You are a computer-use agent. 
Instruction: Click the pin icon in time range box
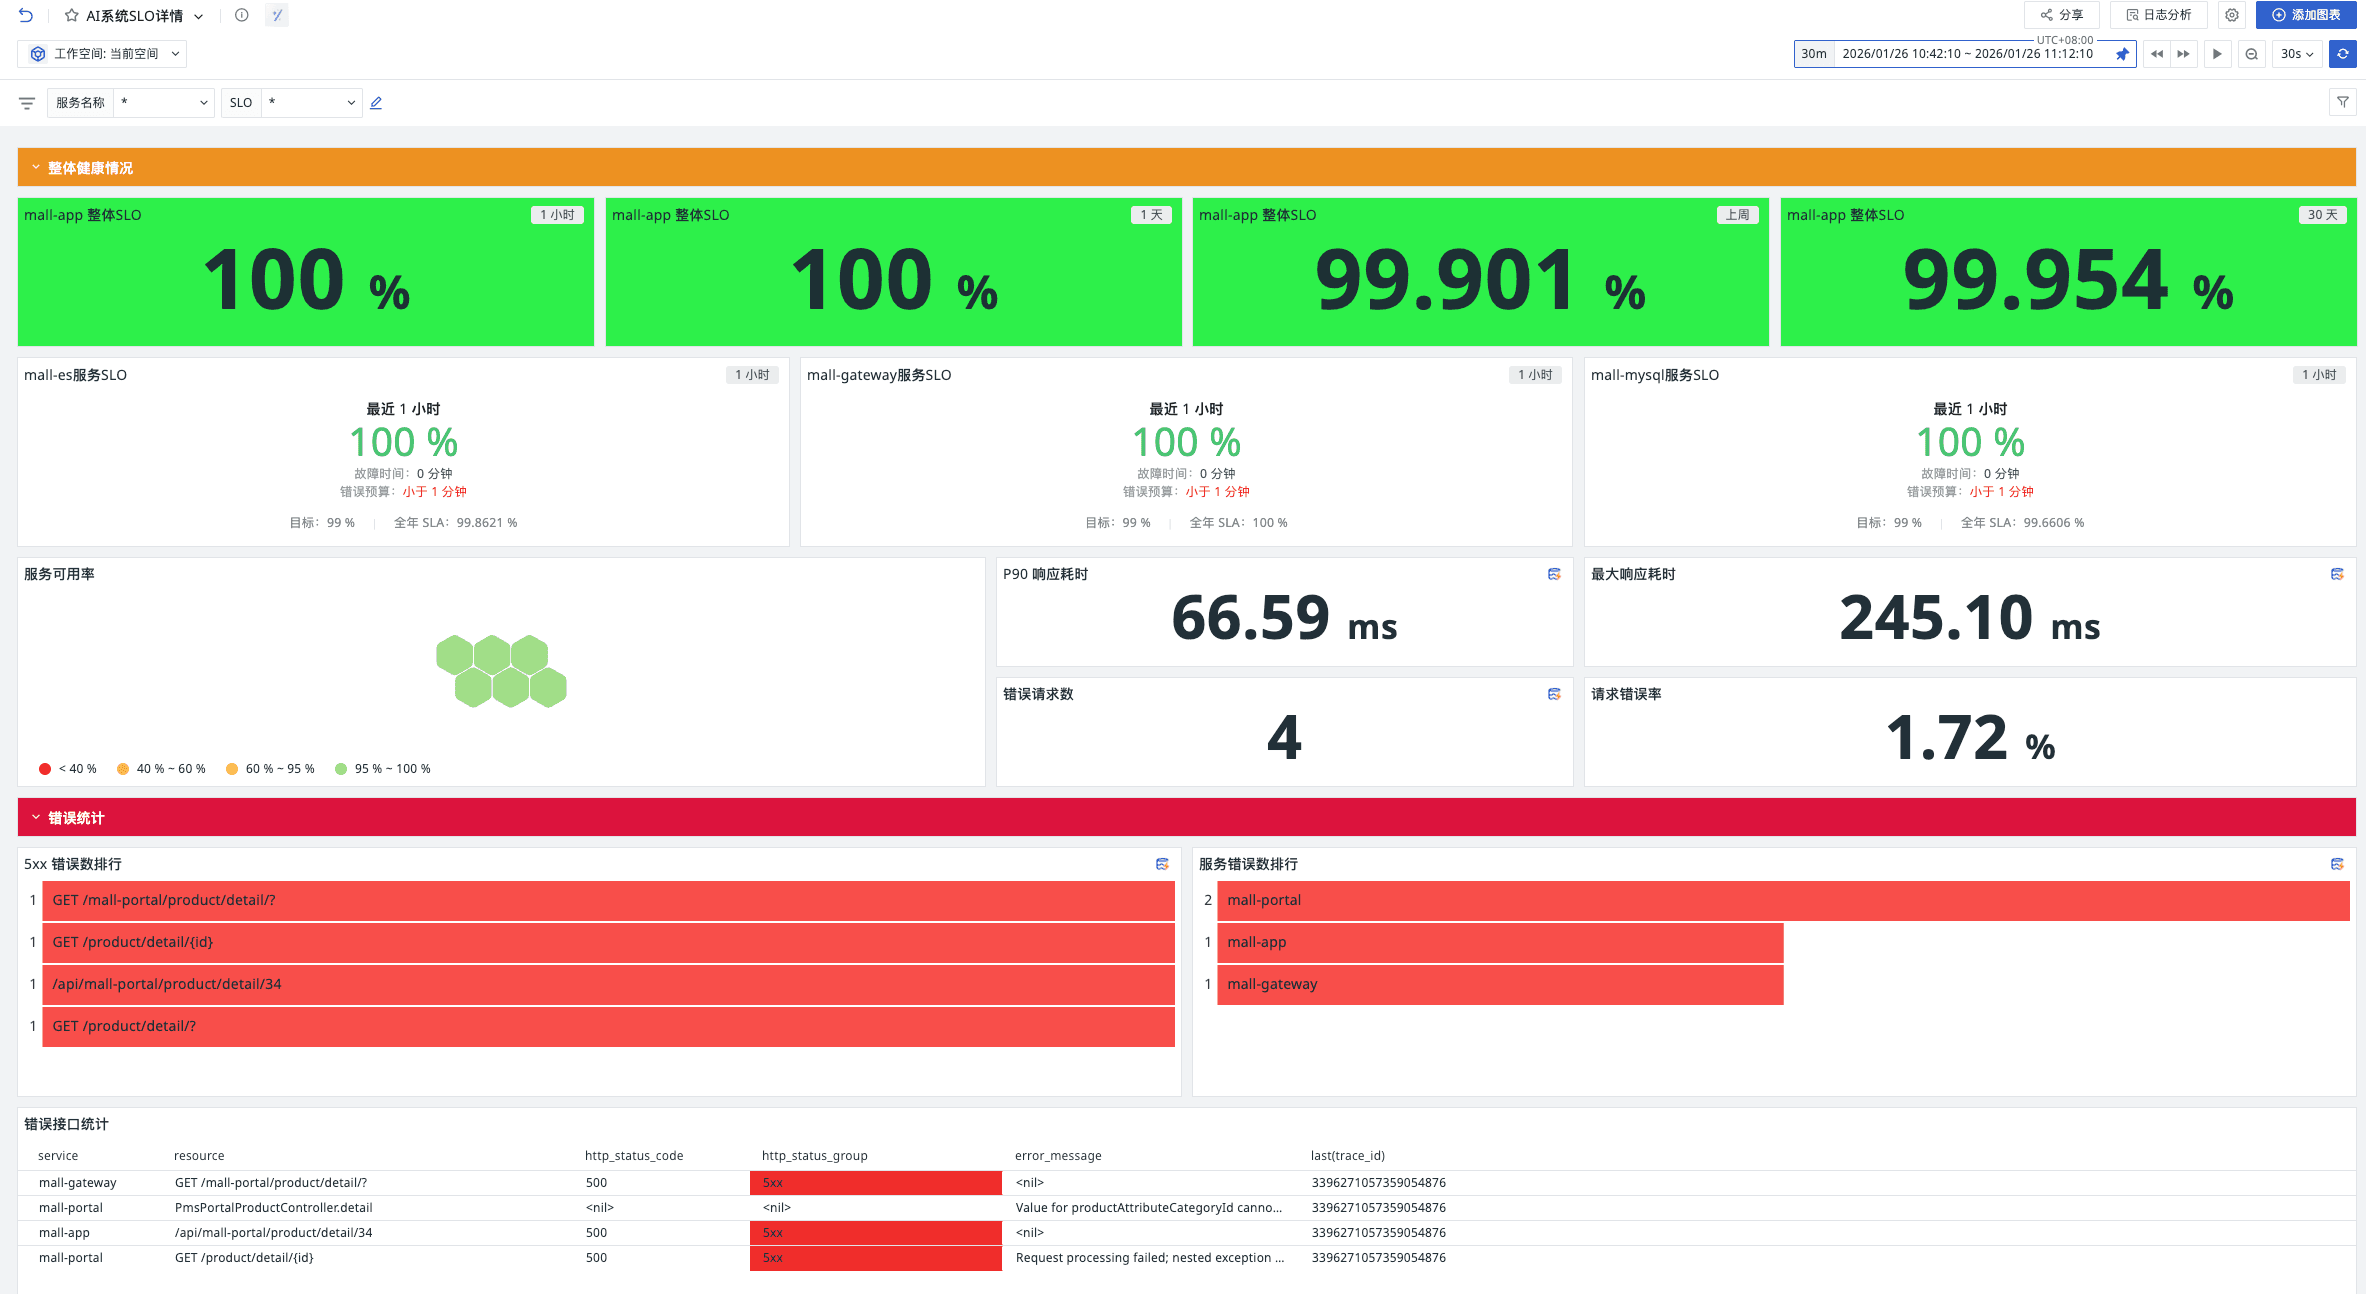[x=2122, y=54]
